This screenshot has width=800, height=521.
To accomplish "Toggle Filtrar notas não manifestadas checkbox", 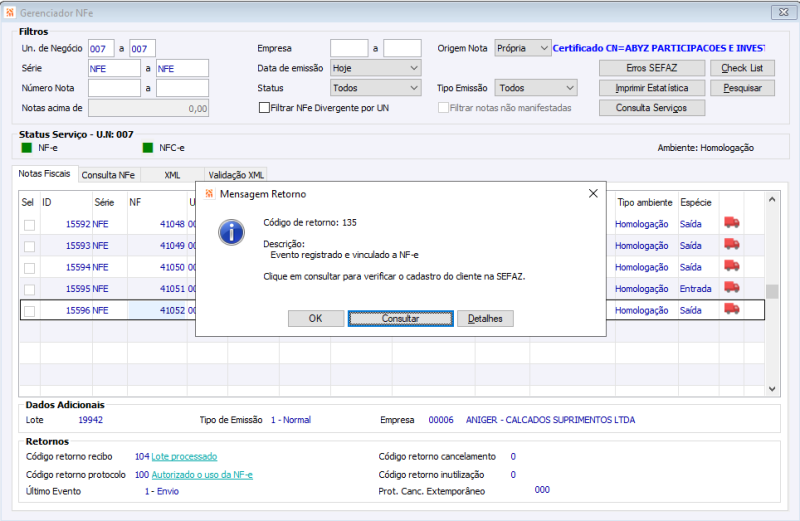I will pyautogui.click(x=443, y=108).
